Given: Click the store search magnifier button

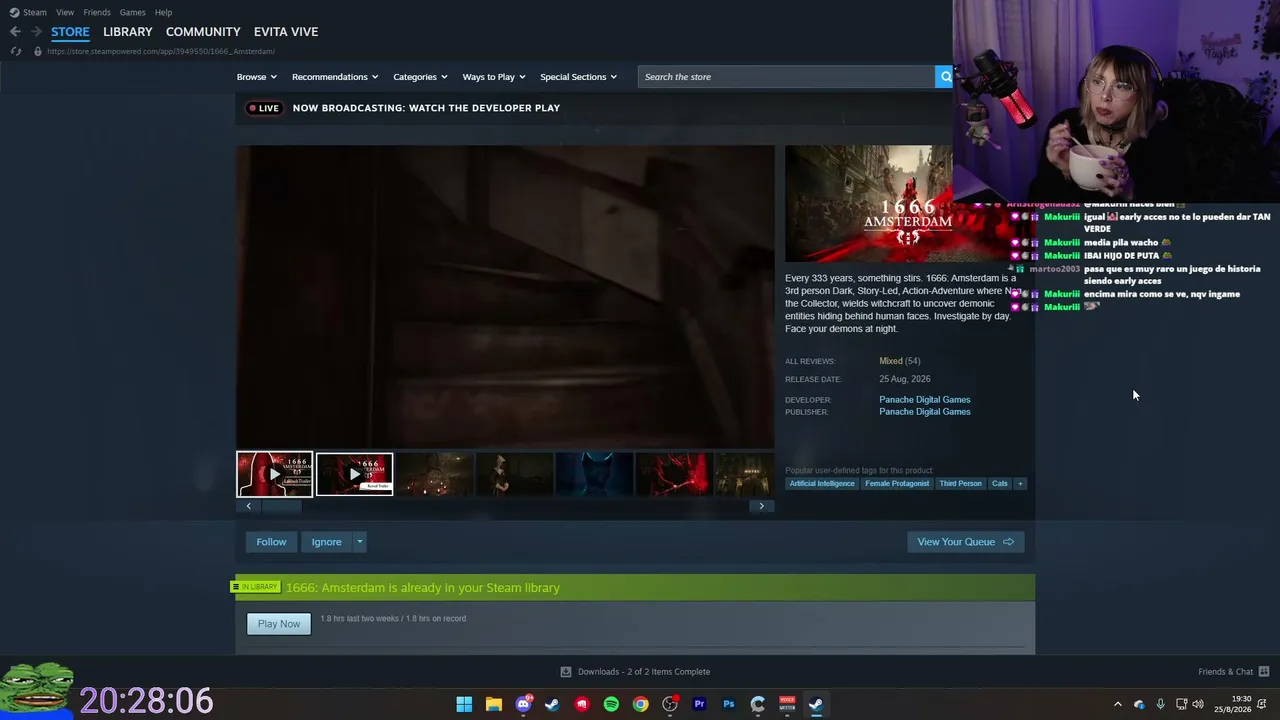Looking at the screenshot, I should point(945,77).
